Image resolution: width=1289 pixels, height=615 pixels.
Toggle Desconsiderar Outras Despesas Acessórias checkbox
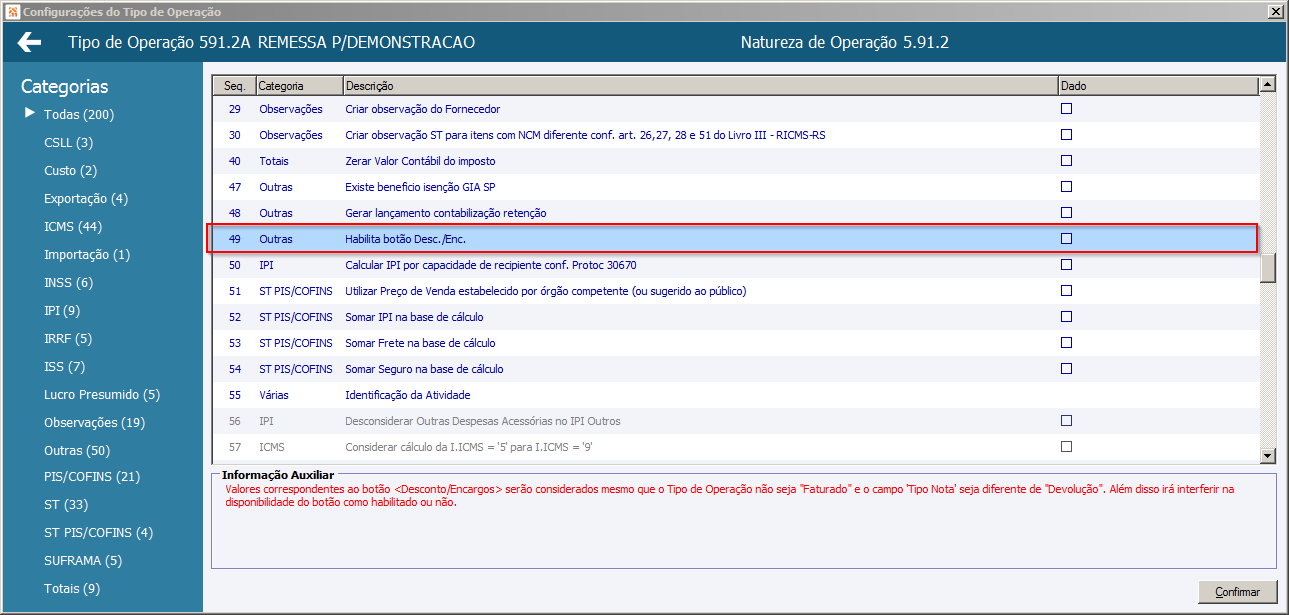[x=1066, y=420]
